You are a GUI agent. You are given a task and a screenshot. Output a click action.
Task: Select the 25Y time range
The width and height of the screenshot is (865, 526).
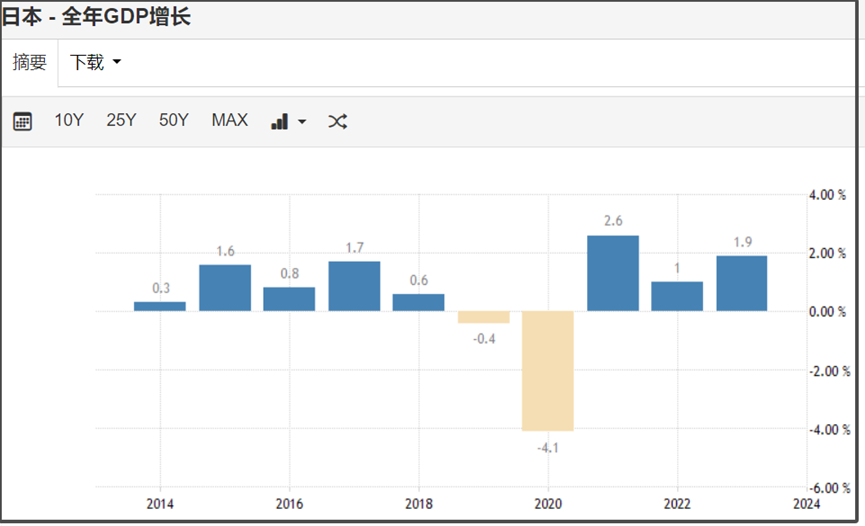point(121,120)
